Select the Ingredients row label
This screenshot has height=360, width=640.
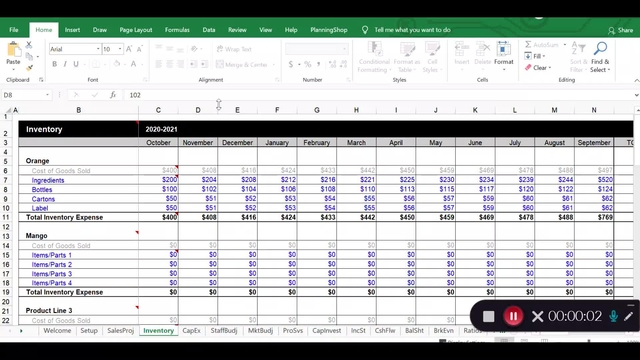(48, 180)
